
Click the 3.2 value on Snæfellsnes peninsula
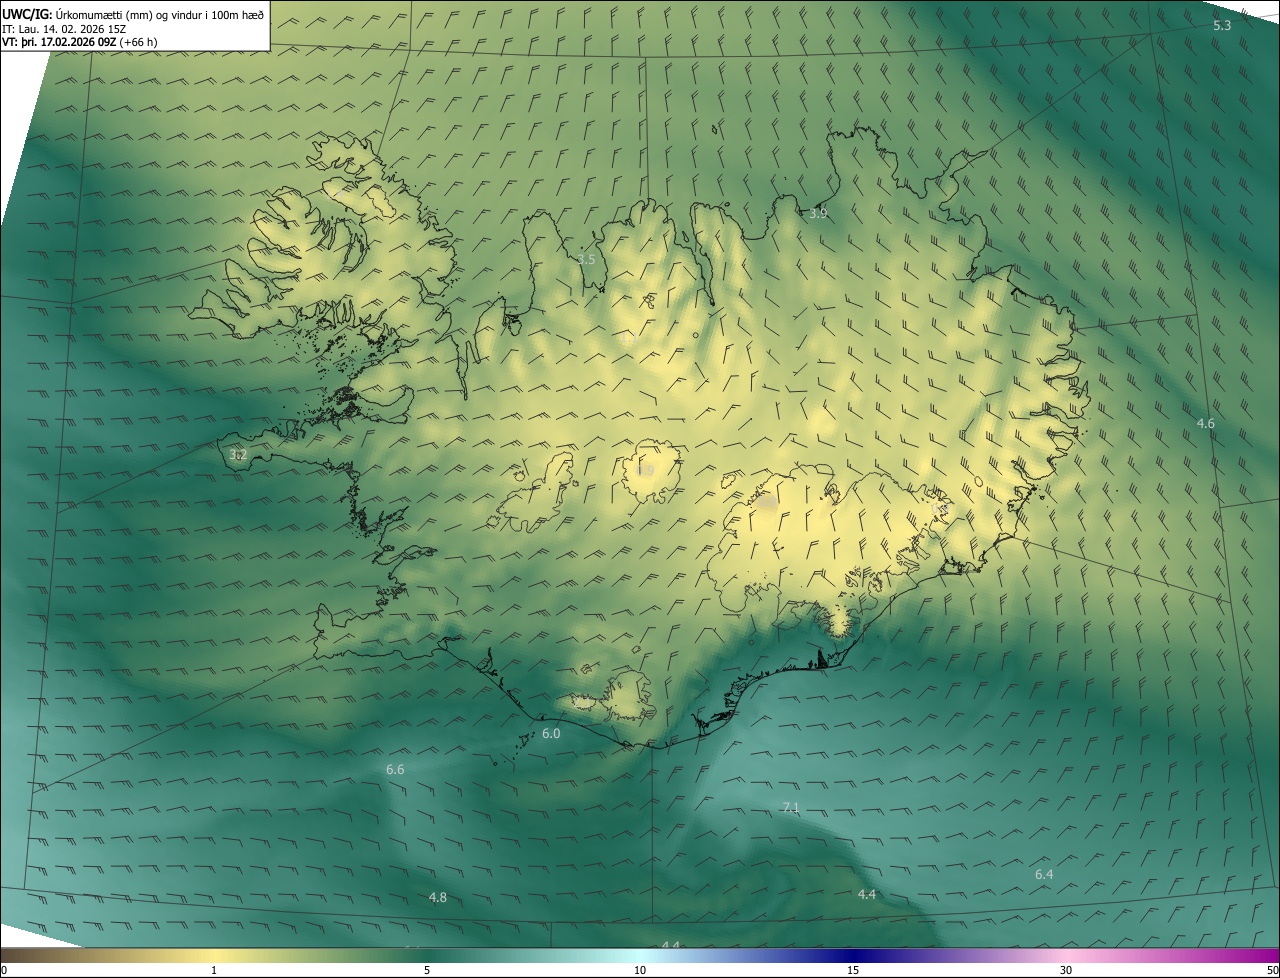[238, 454]
